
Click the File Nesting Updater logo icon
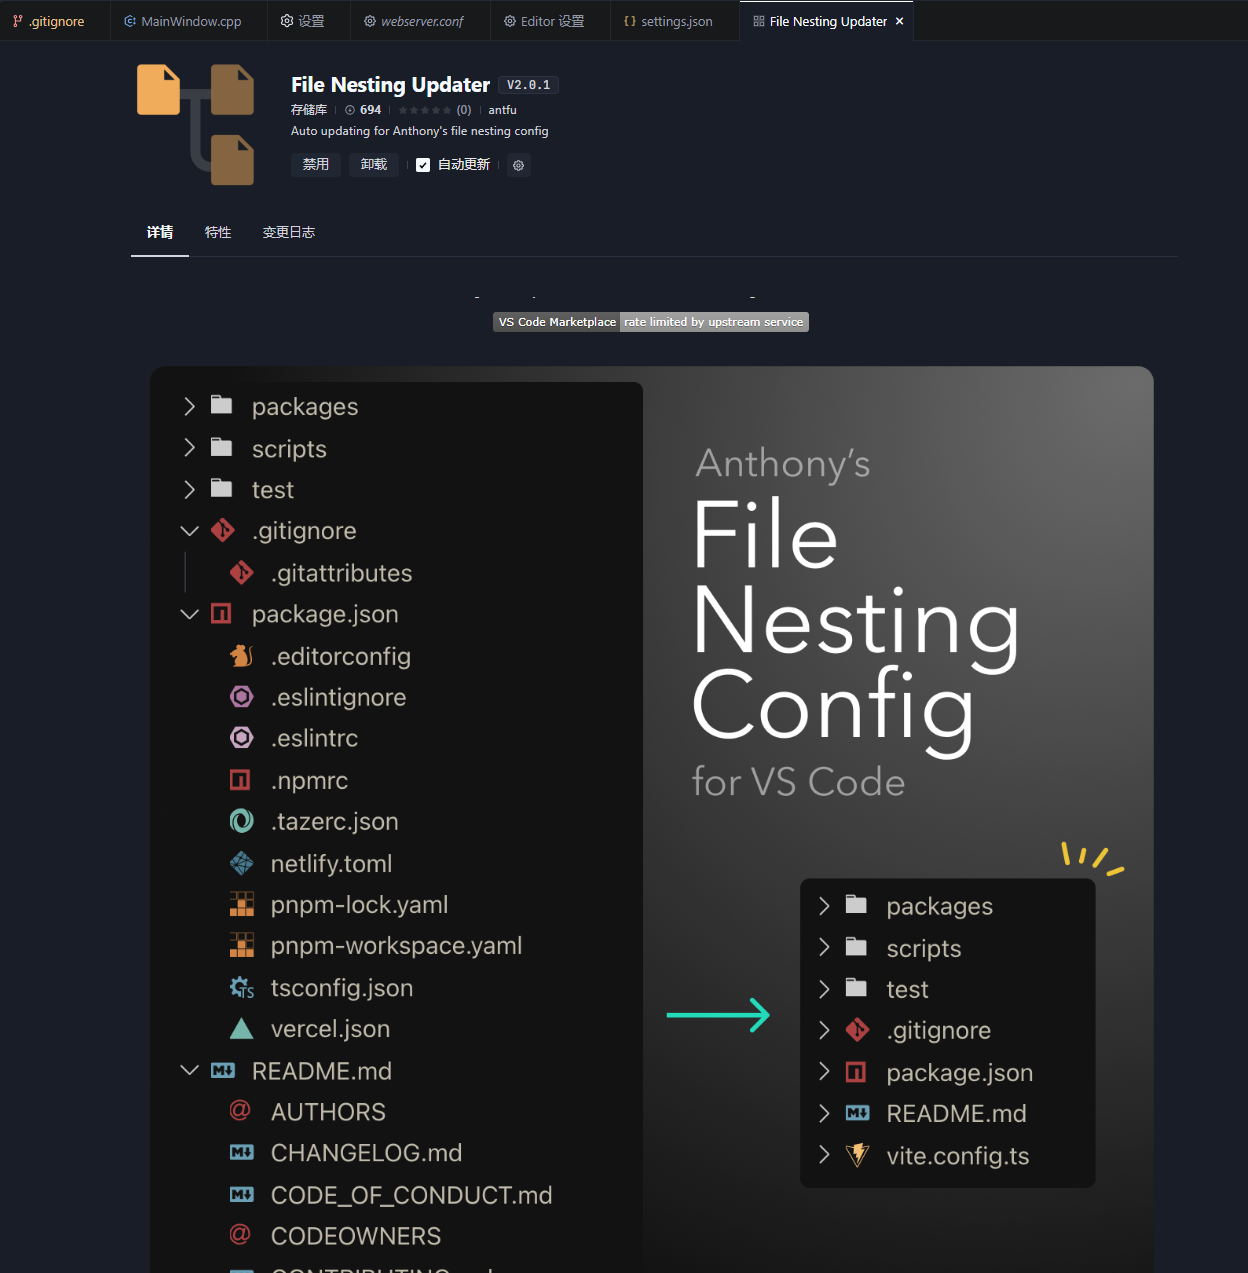tap(196, 125)
